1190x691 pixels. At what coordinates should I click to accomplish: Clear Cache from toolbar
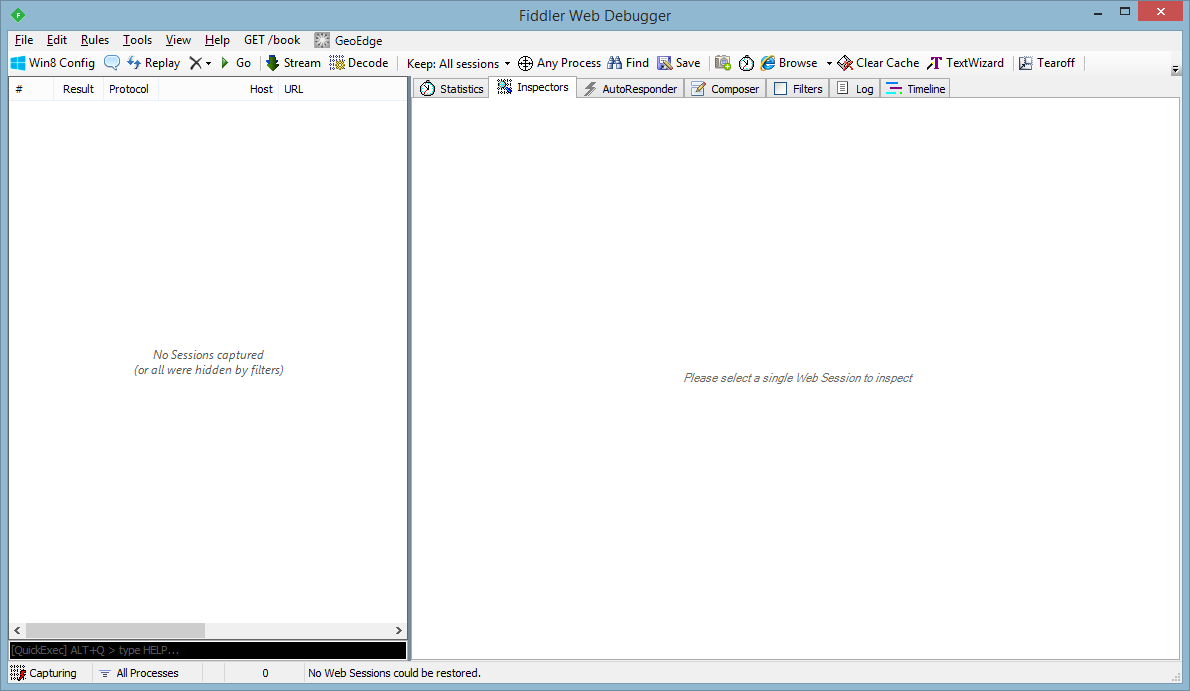tap(878, 63)
